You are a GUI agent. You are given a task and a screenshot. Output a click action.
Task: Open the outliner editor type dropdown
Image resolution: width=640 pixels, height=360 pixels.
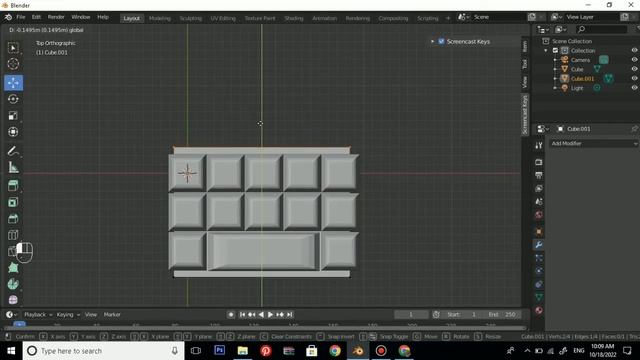(x=543, y=29)
